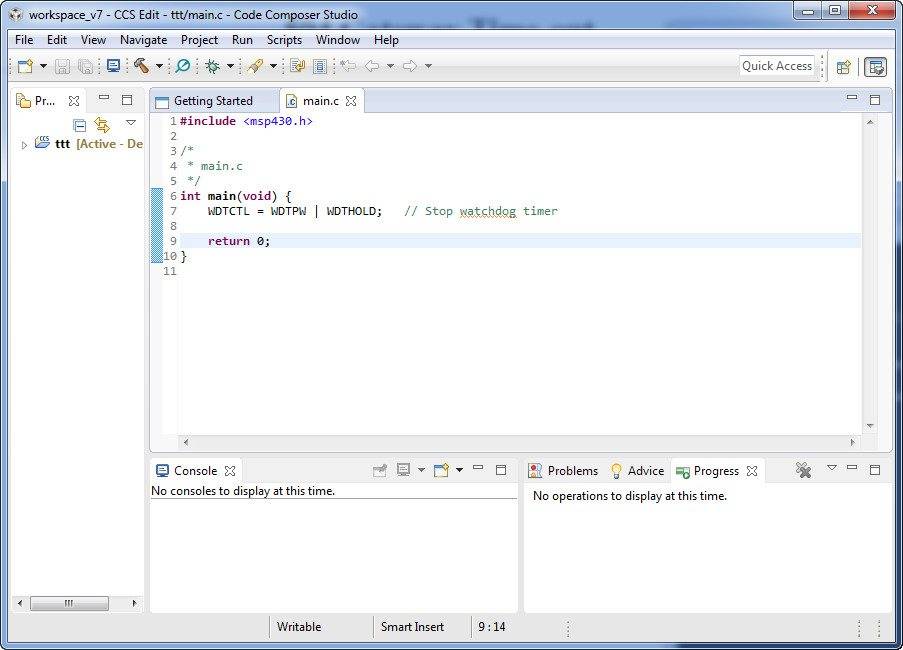Click in the Quick Access search field
The width and height of the screenshot is (903, 650).
(777, 66)
